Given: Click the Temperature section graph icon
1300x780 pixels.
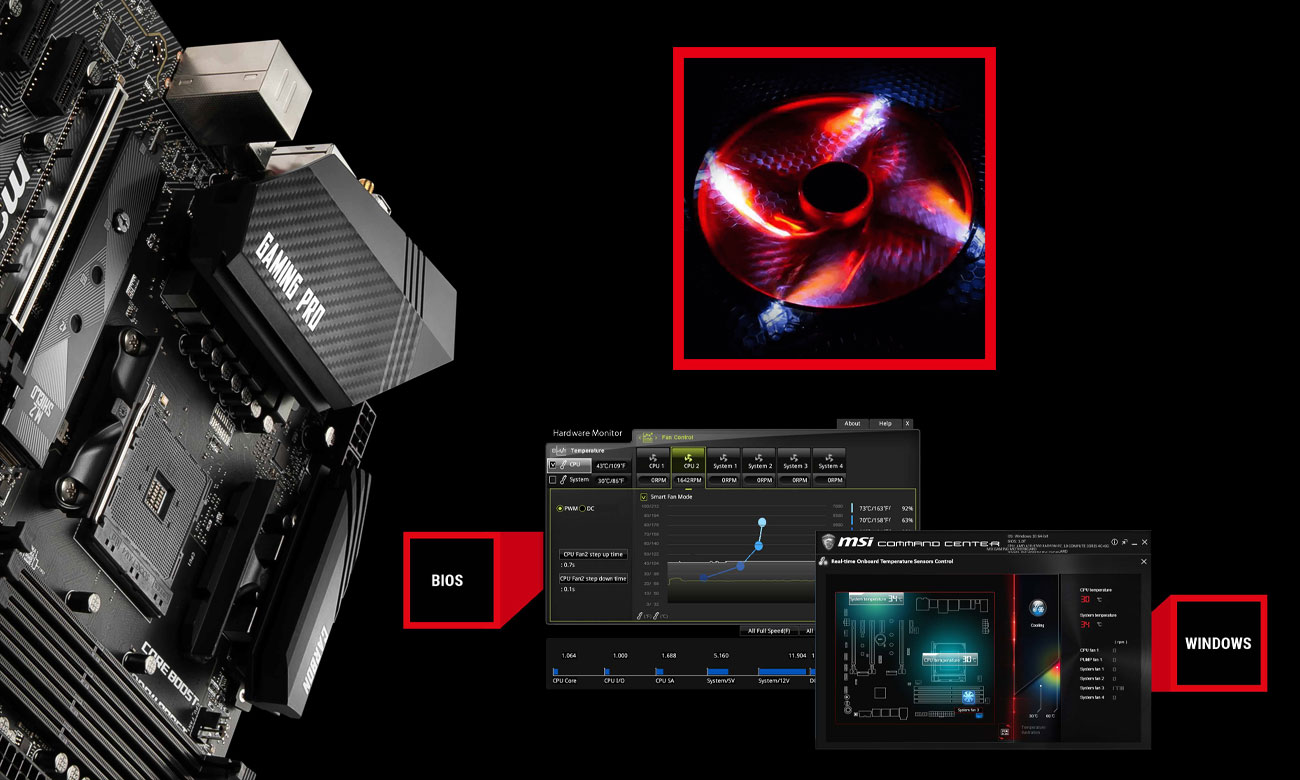Looking at the screenshot, I should coord(559,450).
